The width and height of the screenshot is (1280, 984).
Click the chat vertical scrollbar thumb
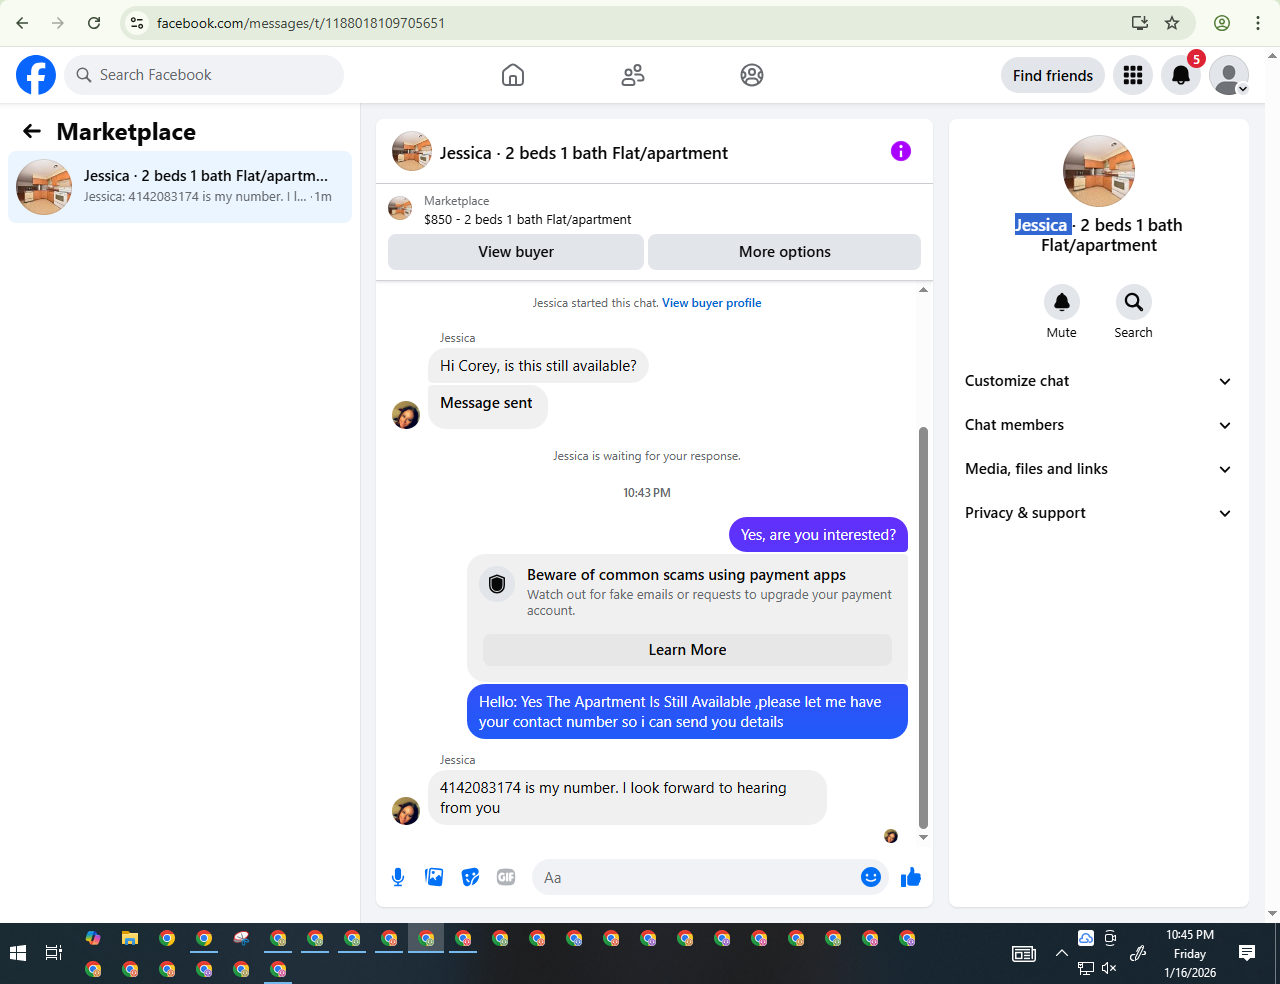923,628
